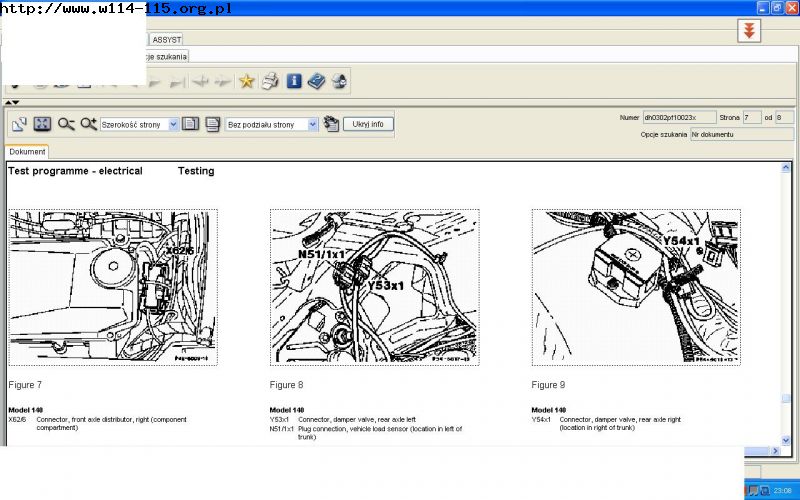800x500 pixels.
Task: Click the 'Figure 7' caption
Action: pyautogui.click(x=25, y=385)
